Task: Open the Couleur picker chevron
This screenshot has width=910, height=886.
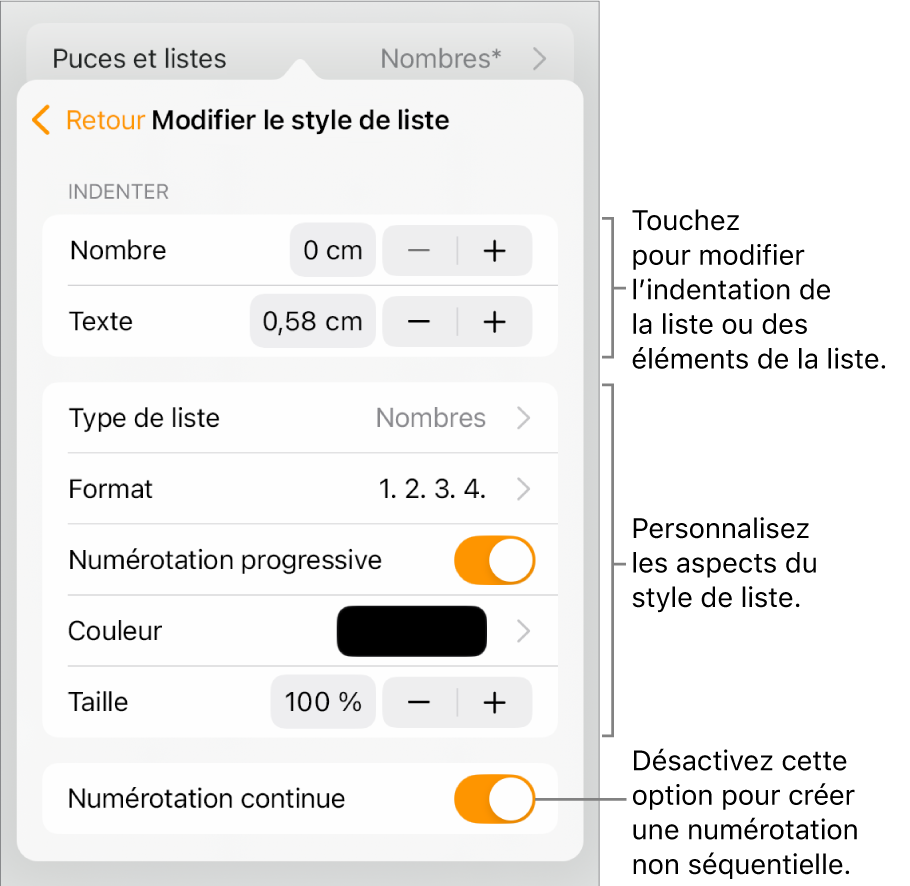Action: pyautogui.click(x=523, y=631)
